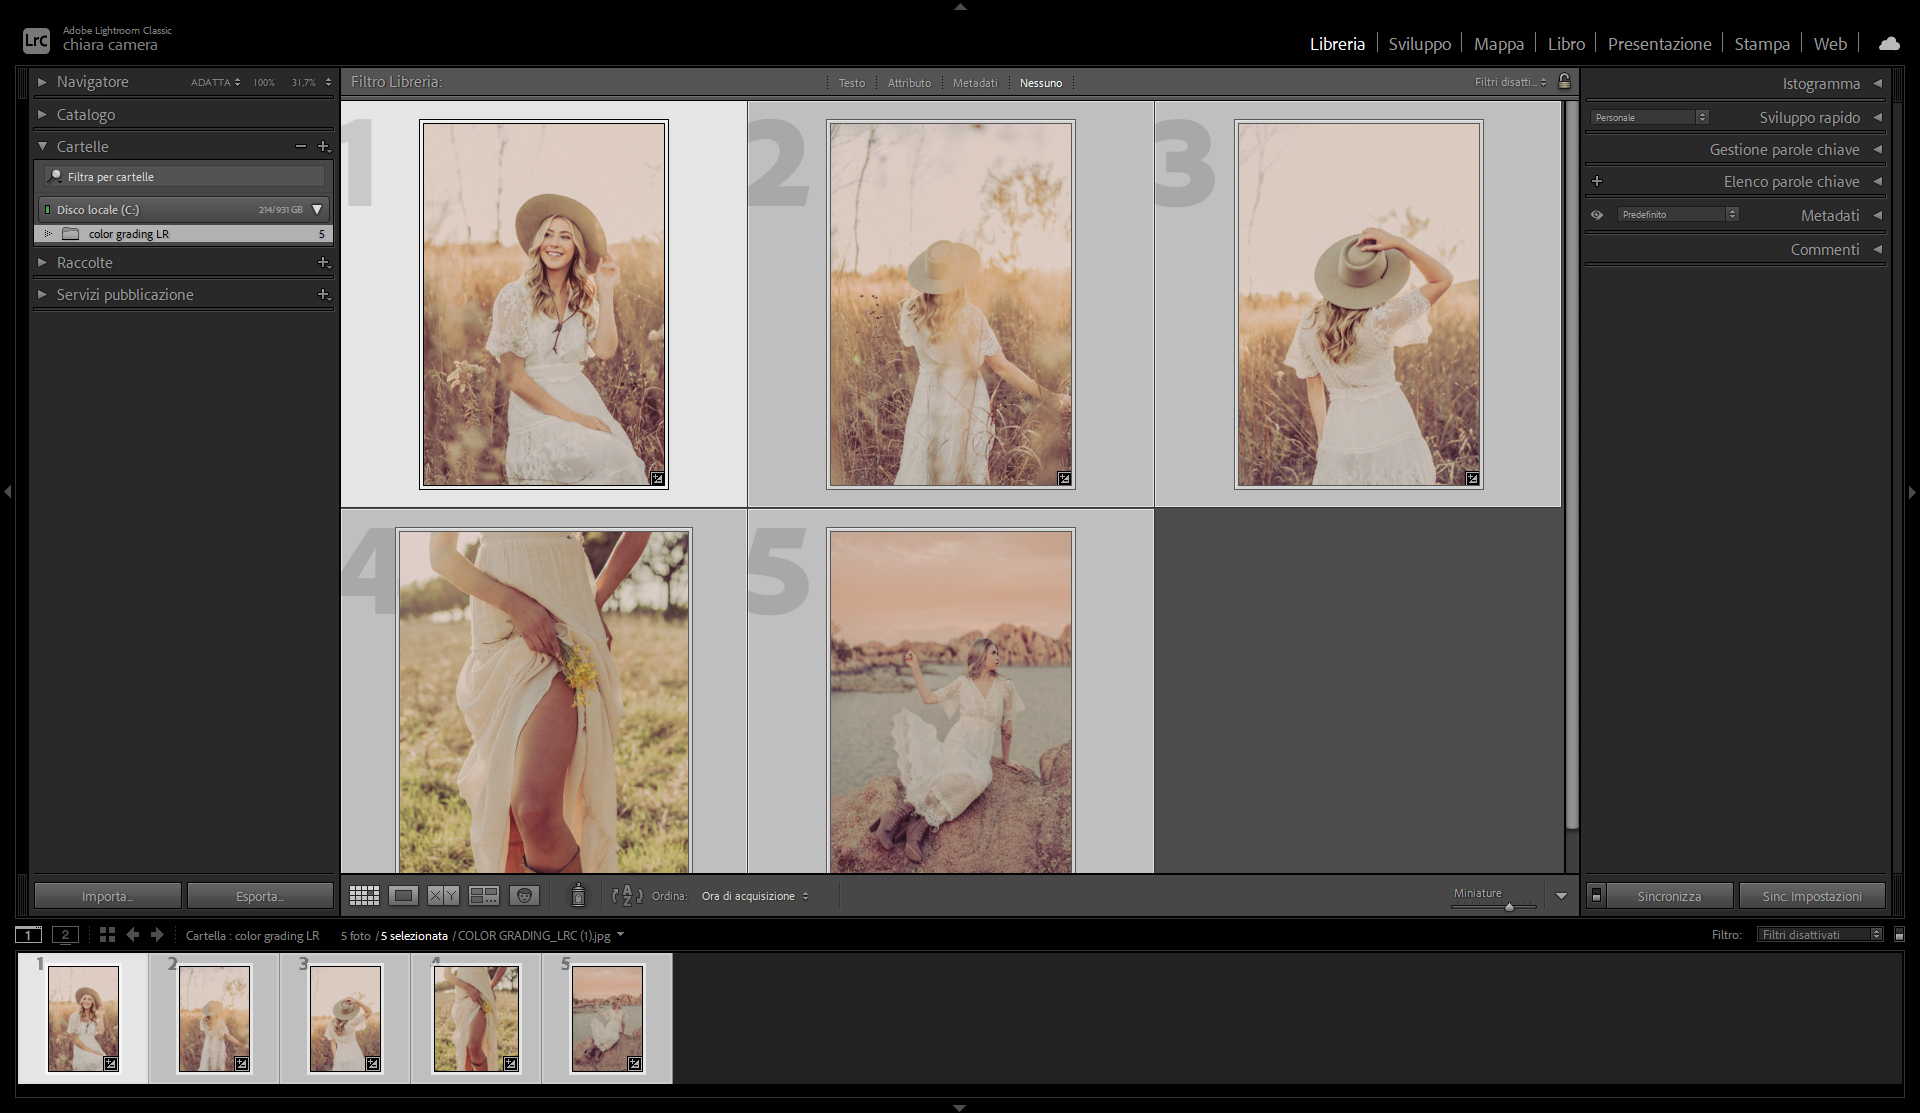Open Survey view icon
Viewport: 1920px width, 1113px height.
(x=484, y=896)
